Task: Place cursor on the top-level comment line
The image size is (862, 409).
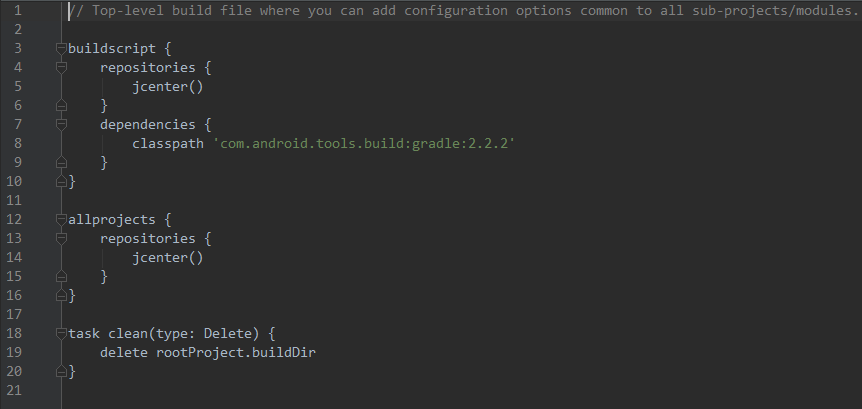Action: point(465,10)
